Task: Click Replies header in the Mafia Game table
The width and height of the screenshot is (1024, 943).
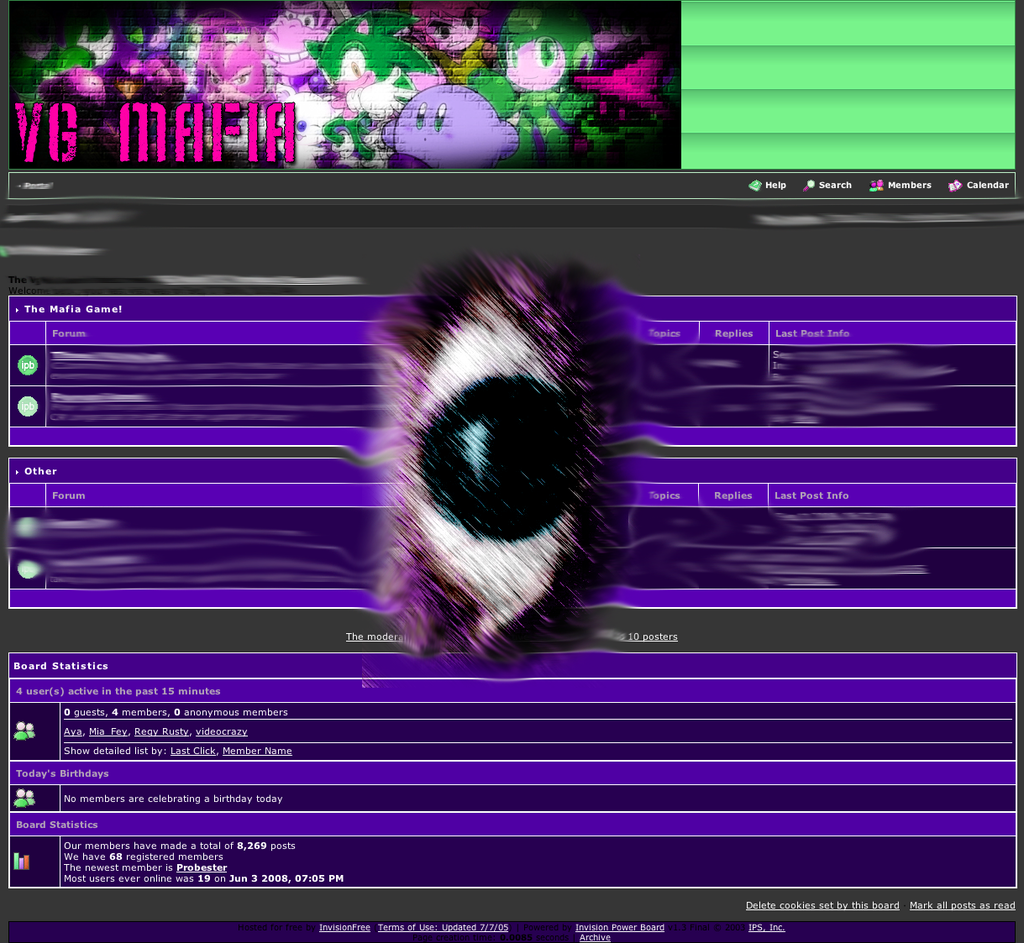Action: click(733, 333)
